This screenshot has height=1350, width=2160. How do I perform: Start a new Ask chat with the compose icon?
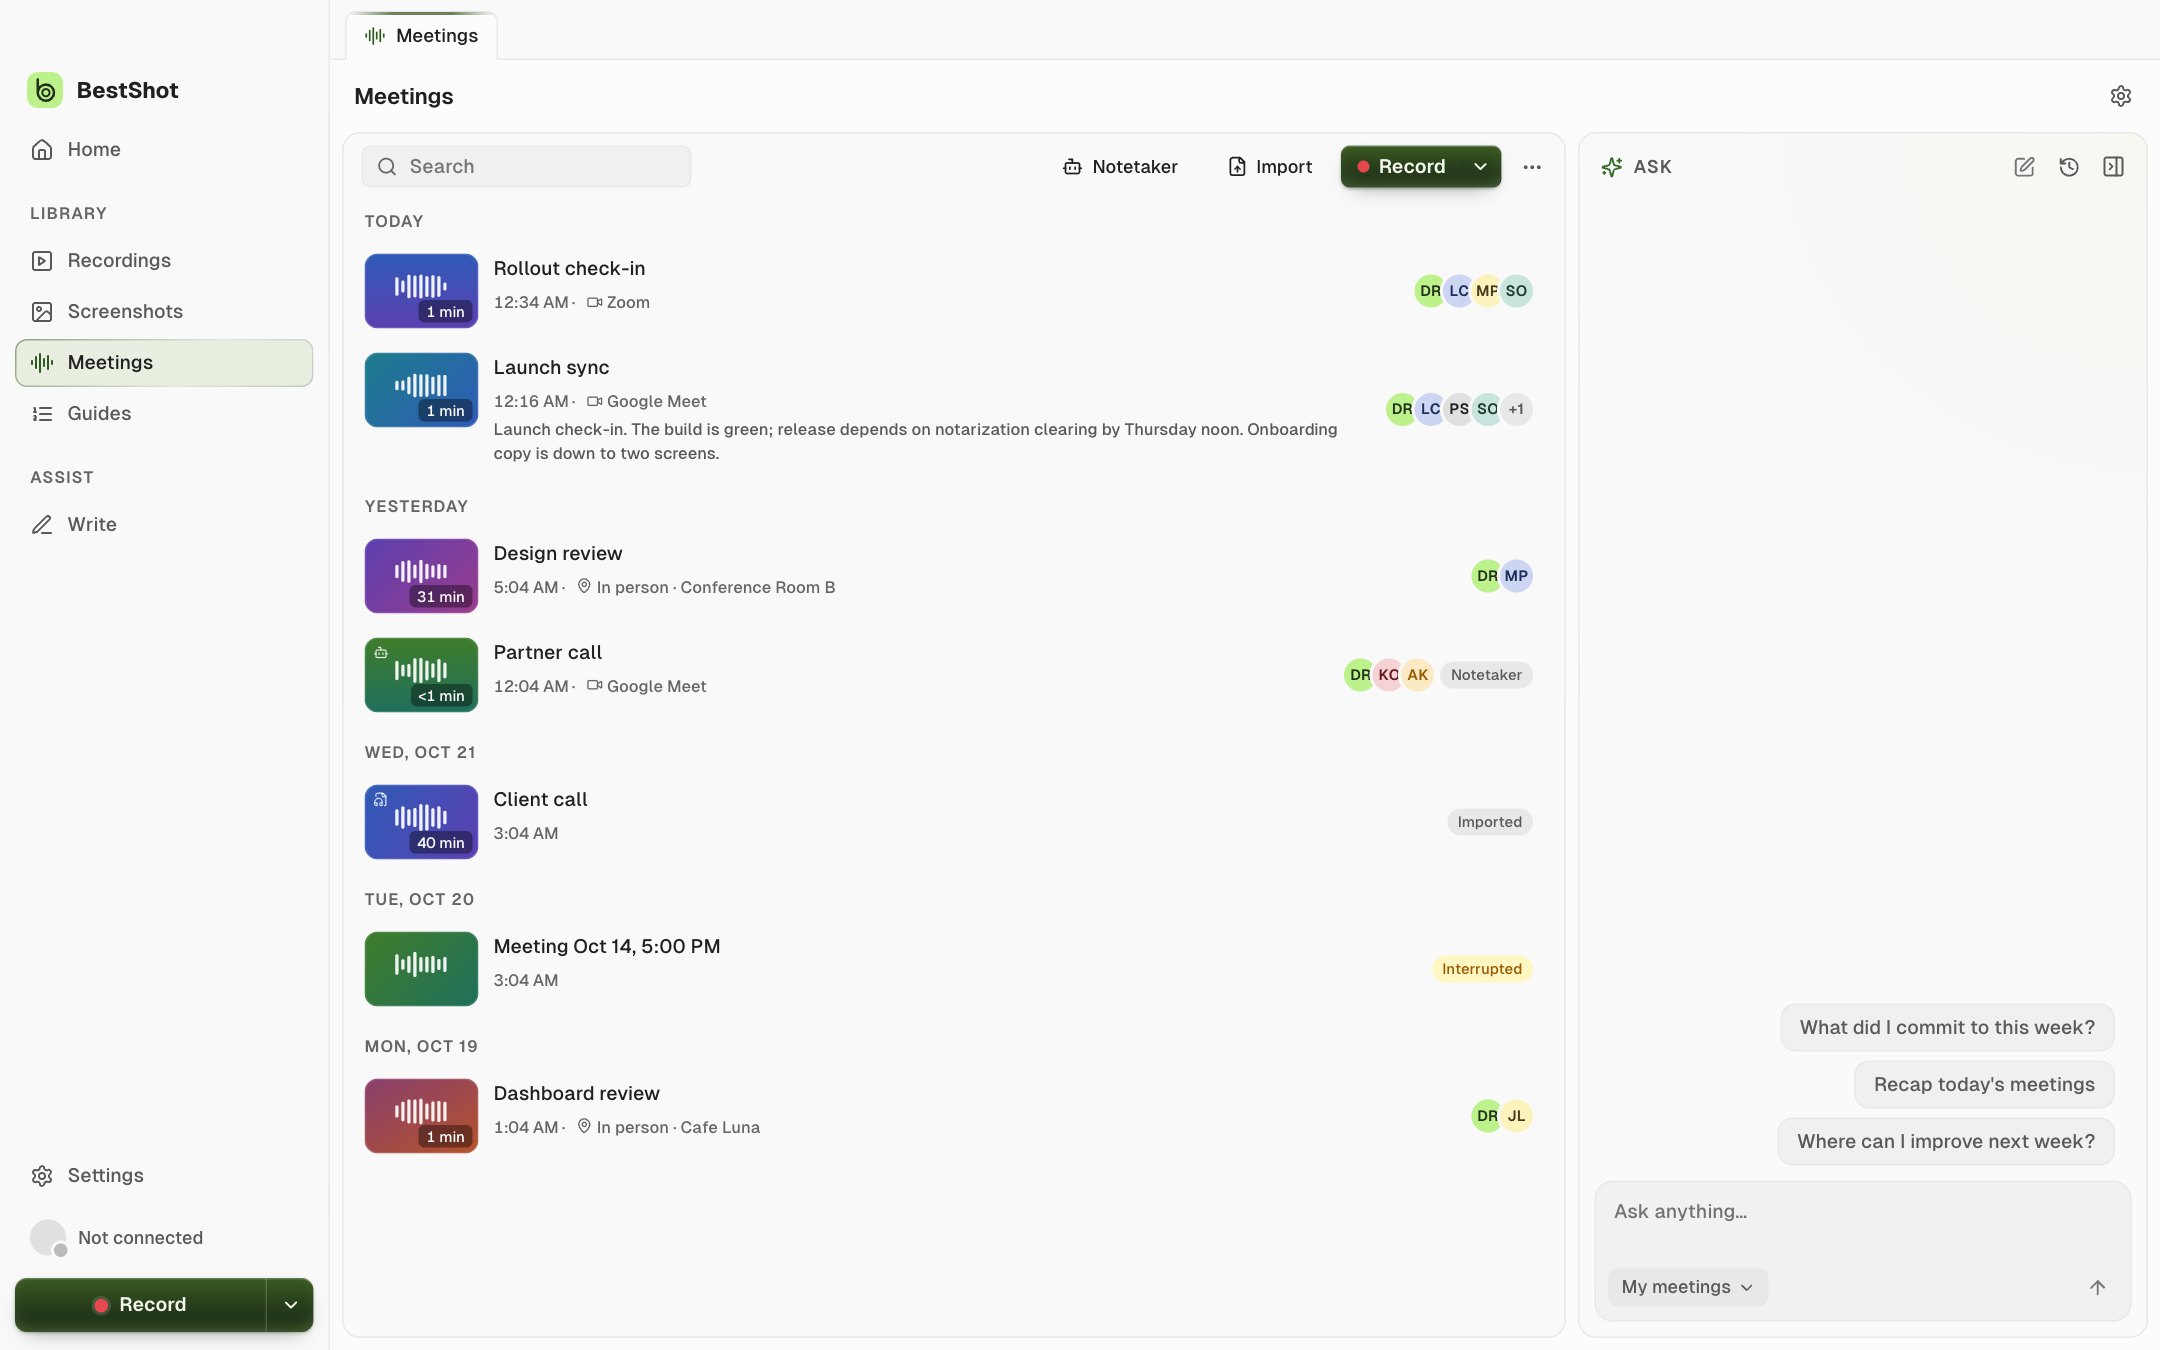point(2024,167)
